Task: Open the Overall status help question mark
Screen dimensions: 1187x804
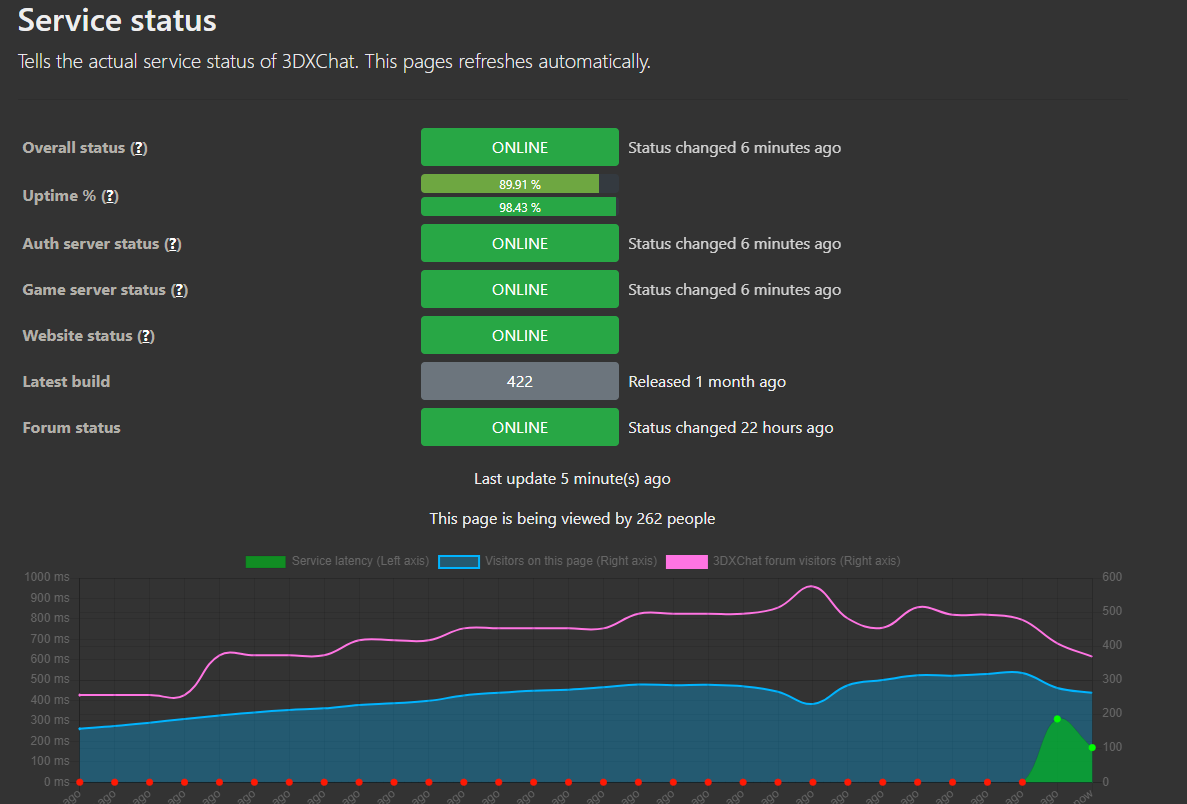Action: [x=139, y=148]
